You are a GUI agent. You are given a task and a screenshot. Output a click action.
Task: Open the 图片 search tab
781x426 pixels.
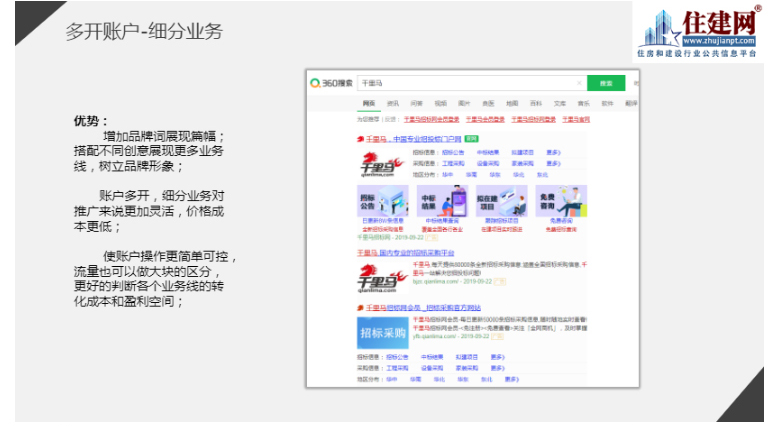pyautogui.click(x=464, y=103)
